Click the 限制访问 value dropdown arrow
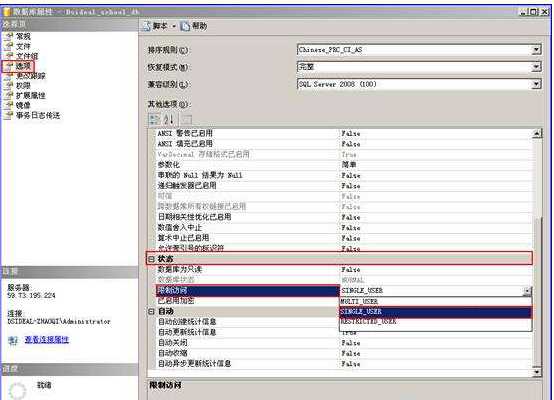The height and width of the screenshot is (400, 554). pos(527,291)
